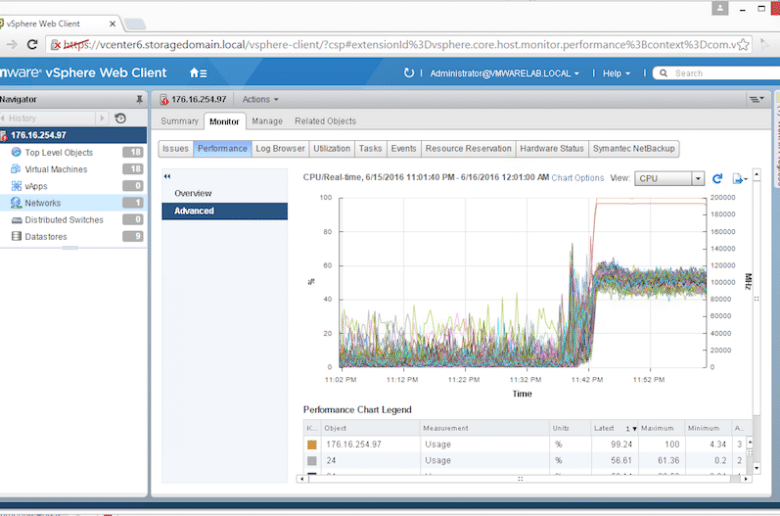Select the Overview performance view
This screenshot has width=780, height=516.
tap(224, 193)
